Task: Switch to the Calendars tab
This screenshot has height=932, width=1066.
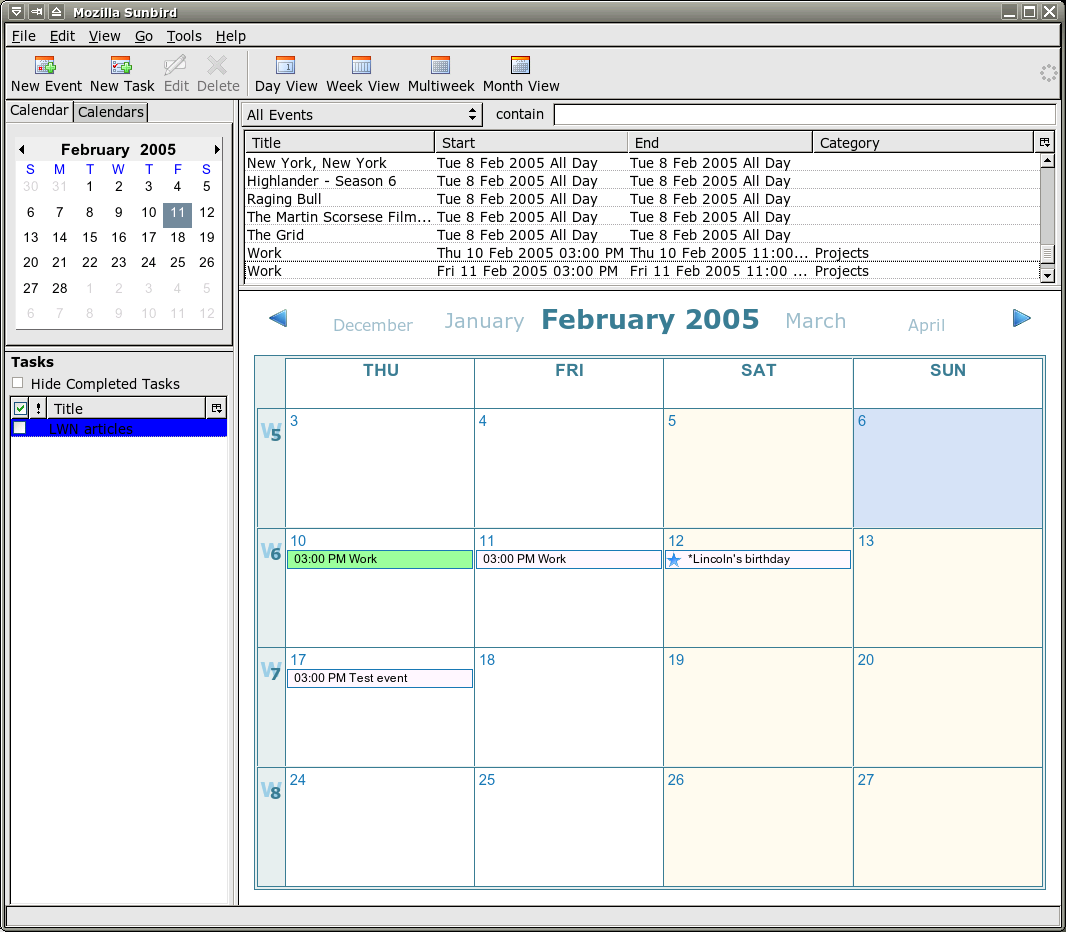Action: click(x=111, y=112)
